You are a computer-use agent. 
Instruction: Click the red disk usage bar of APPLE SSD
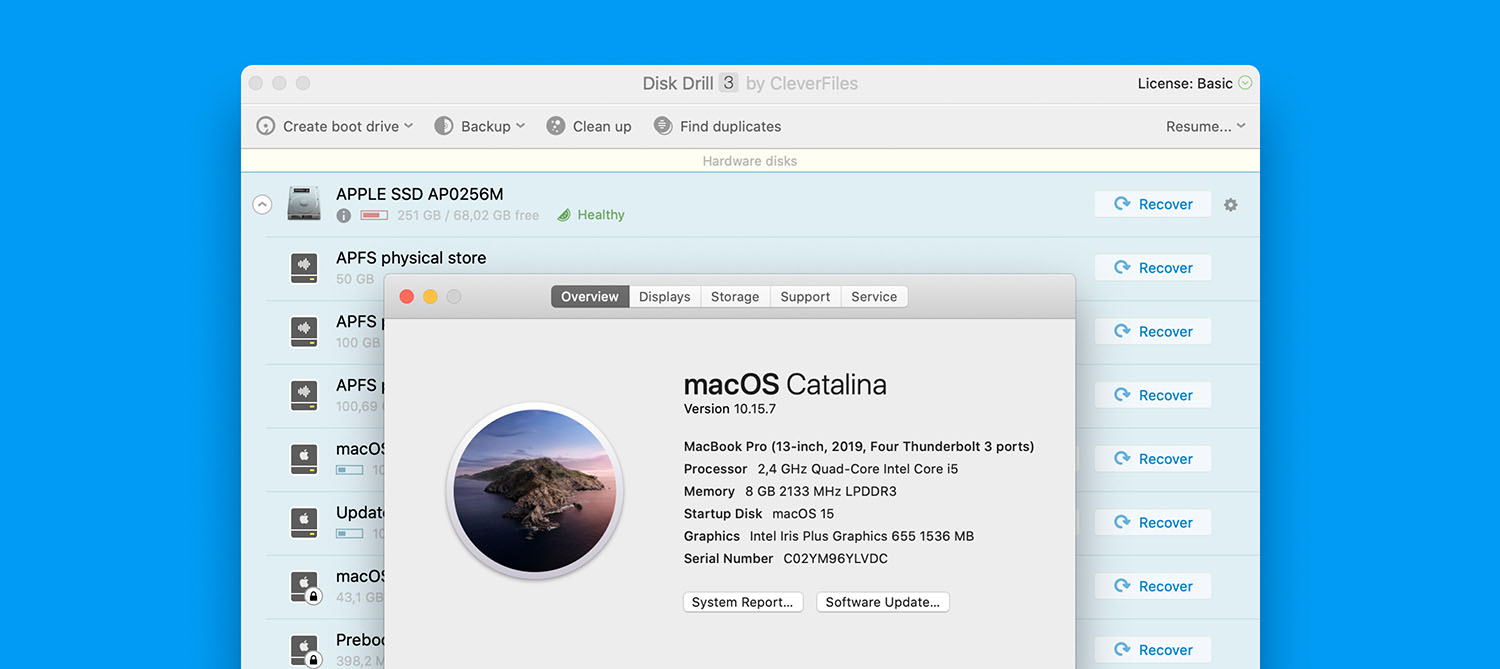tap(374, 215)
